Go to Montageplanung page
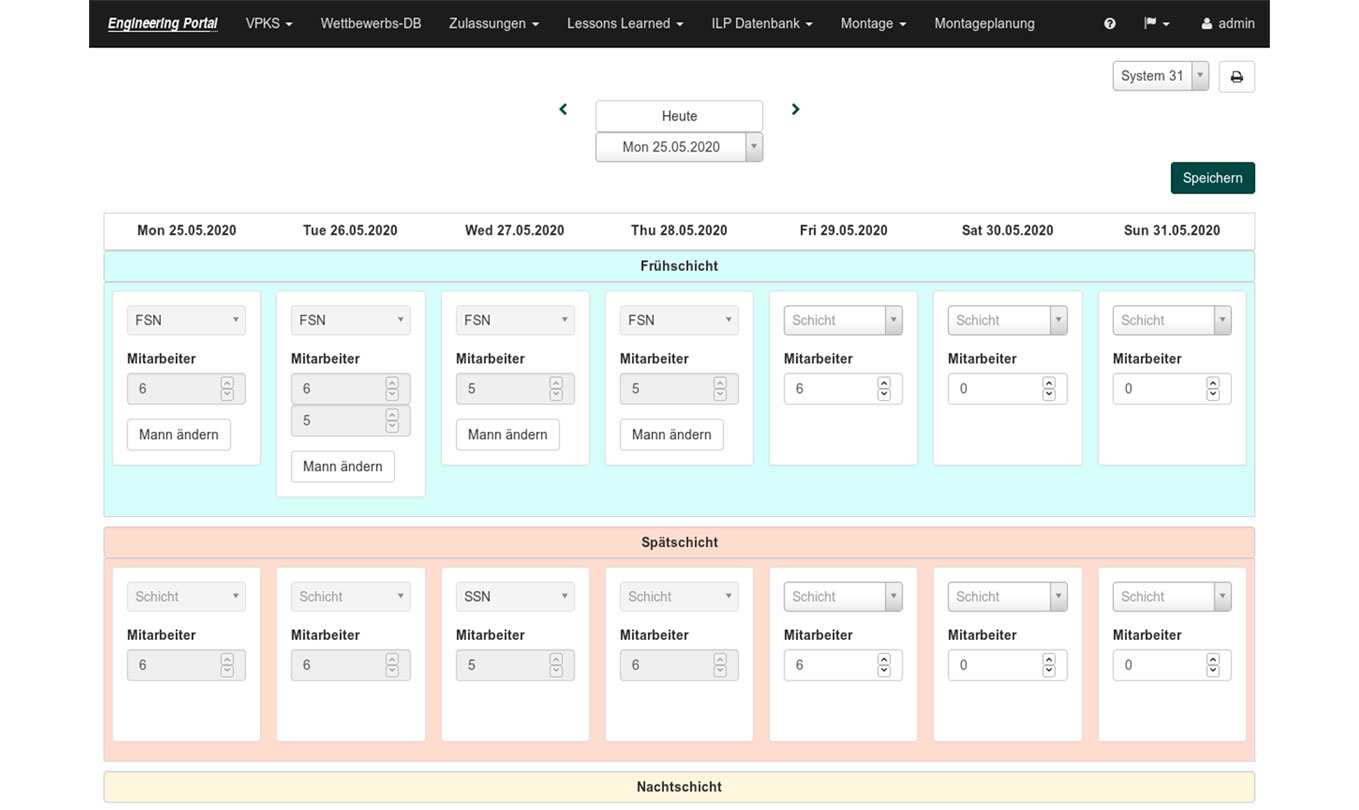Screen dimensions: 1359x810 984,24
